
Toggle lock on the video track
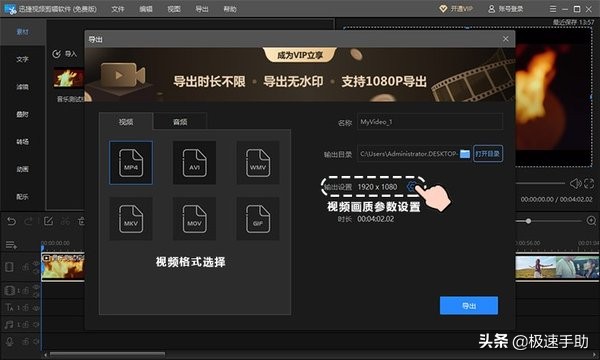(x=26, y=267)
